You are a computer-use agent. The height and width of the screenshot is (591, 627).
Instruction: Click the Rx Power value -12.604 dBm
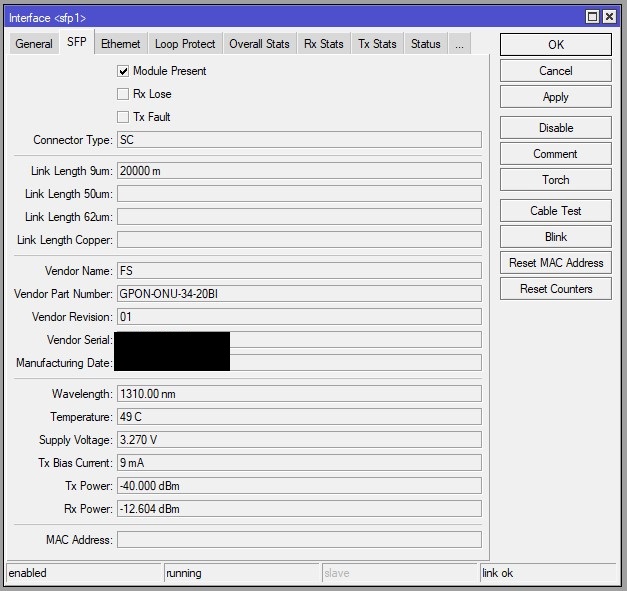tap(299, 509)
